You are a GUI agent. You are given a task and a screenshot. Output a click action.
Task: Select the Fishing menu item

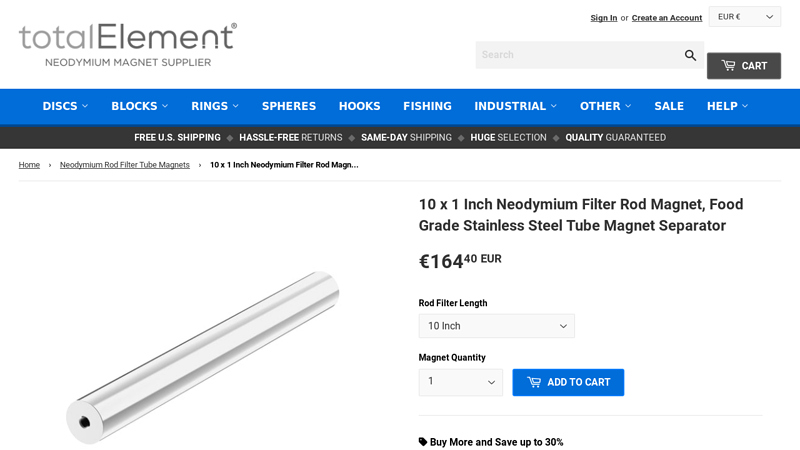[x=427, y=106]
